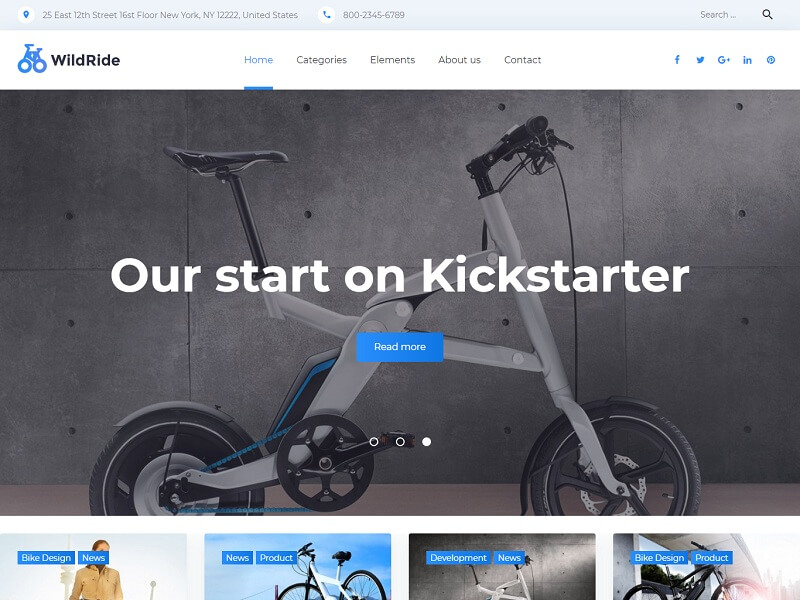Click the Bike Design tag on first post

point(46,558)
